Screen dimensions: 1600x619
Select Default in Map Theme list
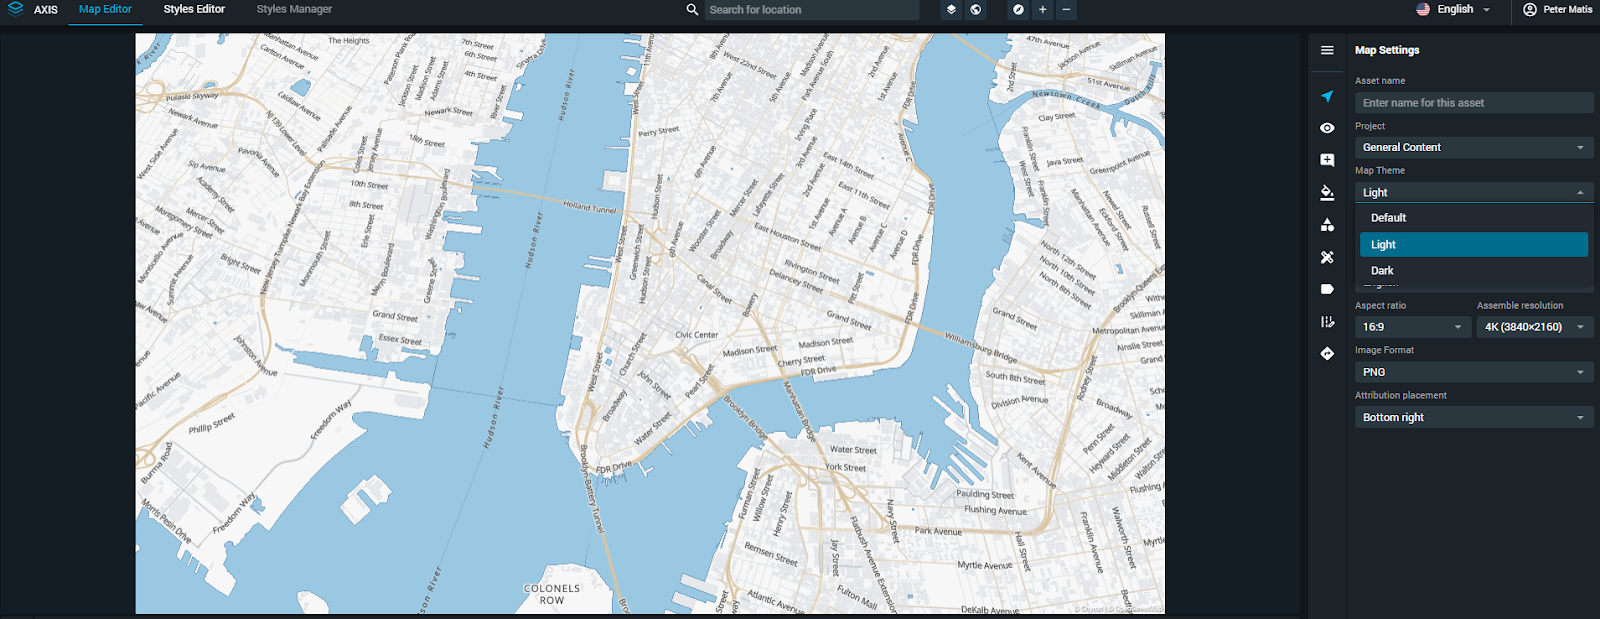1388,218
